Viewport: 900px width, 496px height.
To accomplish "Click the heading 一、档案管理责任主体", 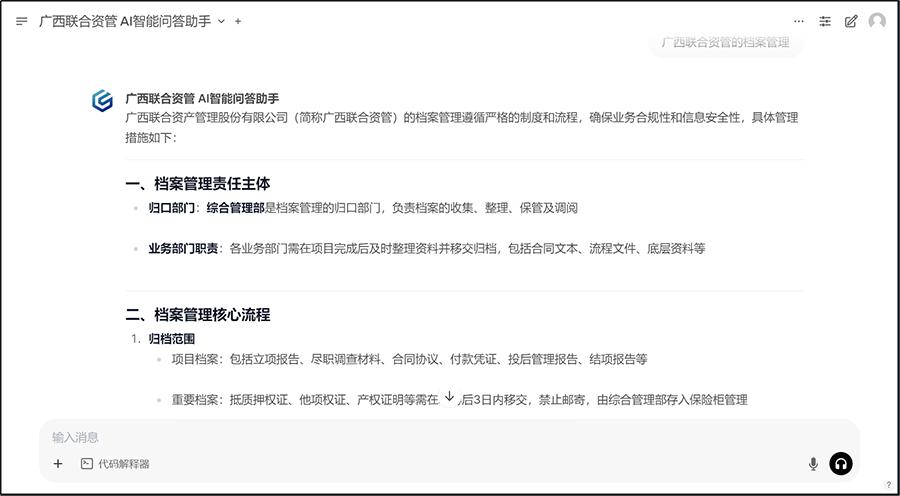I will 198,184.
